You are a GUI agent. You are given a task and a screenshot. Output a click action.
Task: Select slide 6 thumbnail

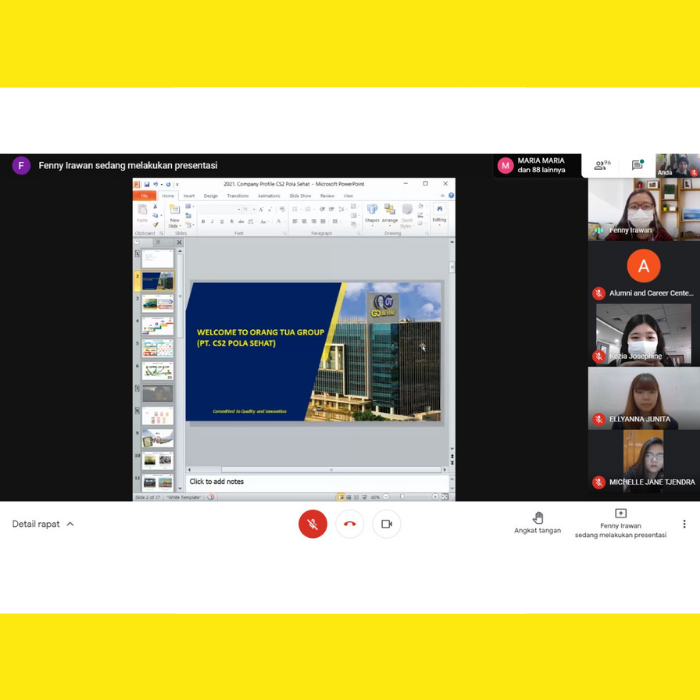[158, 371]
